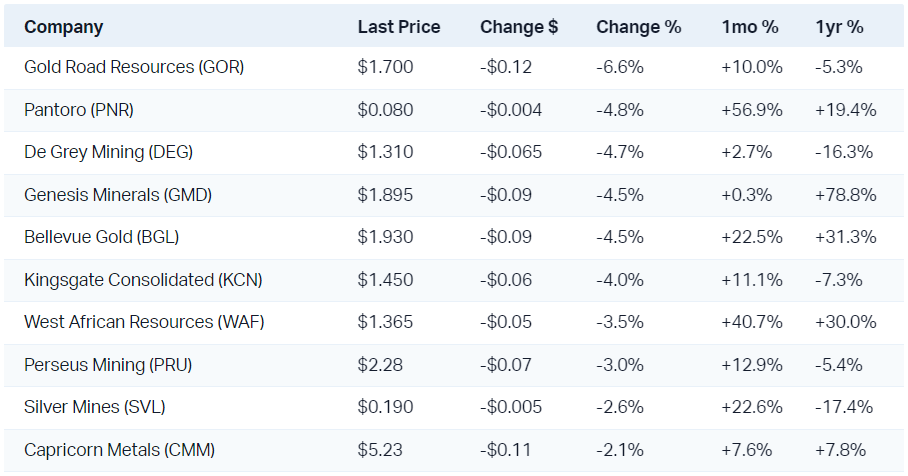Sort by Change % column header
The height and width of the screenshot is (476, 908).
pos(638,27)
